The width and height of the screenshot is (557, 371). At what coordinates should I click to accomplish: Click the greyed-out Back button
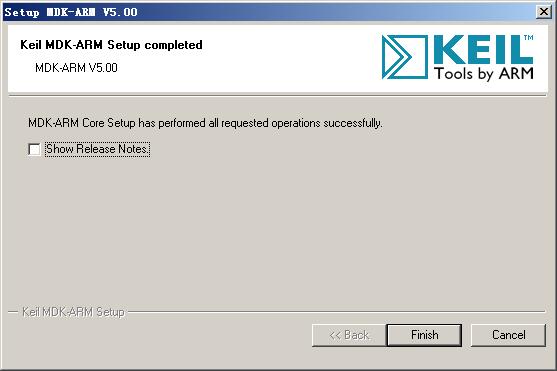click(x=349, y=335)
